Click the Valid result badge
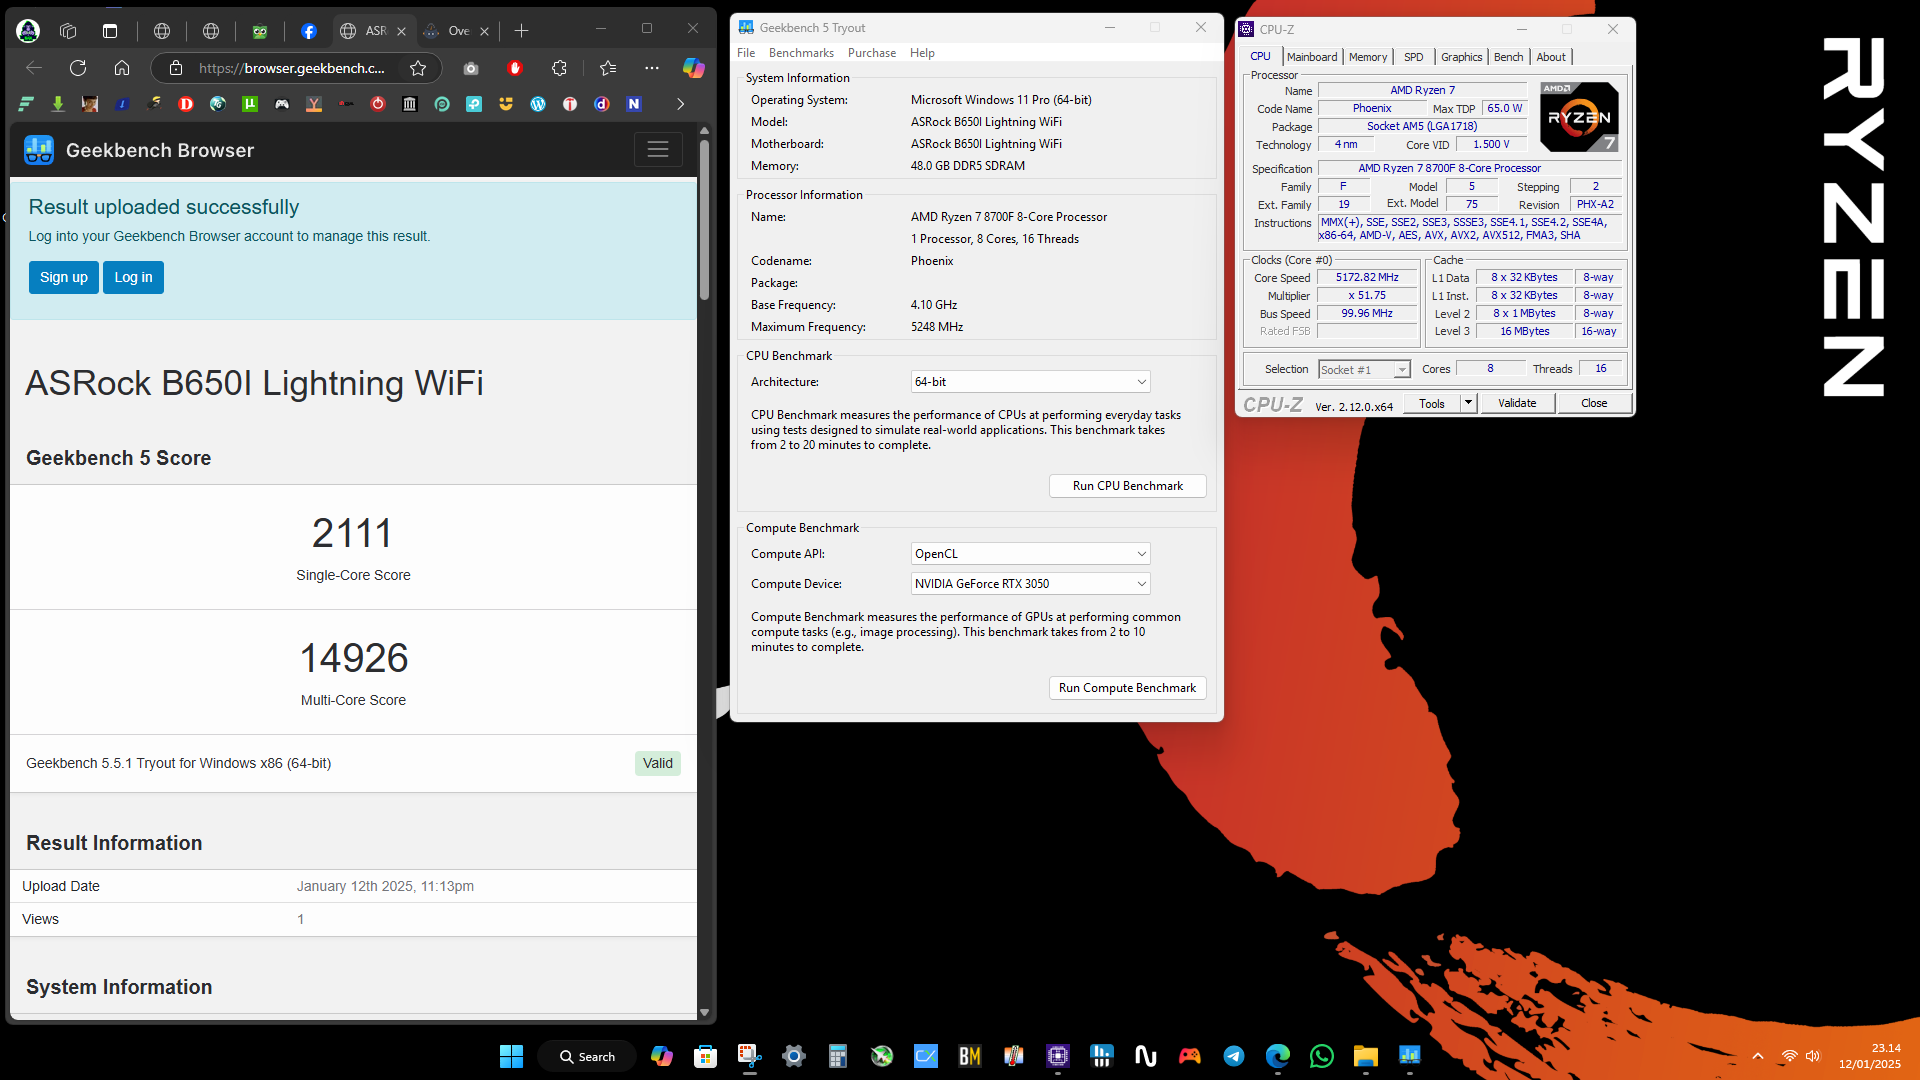This screenshot has width=1920, height=1080. [658, 763]
